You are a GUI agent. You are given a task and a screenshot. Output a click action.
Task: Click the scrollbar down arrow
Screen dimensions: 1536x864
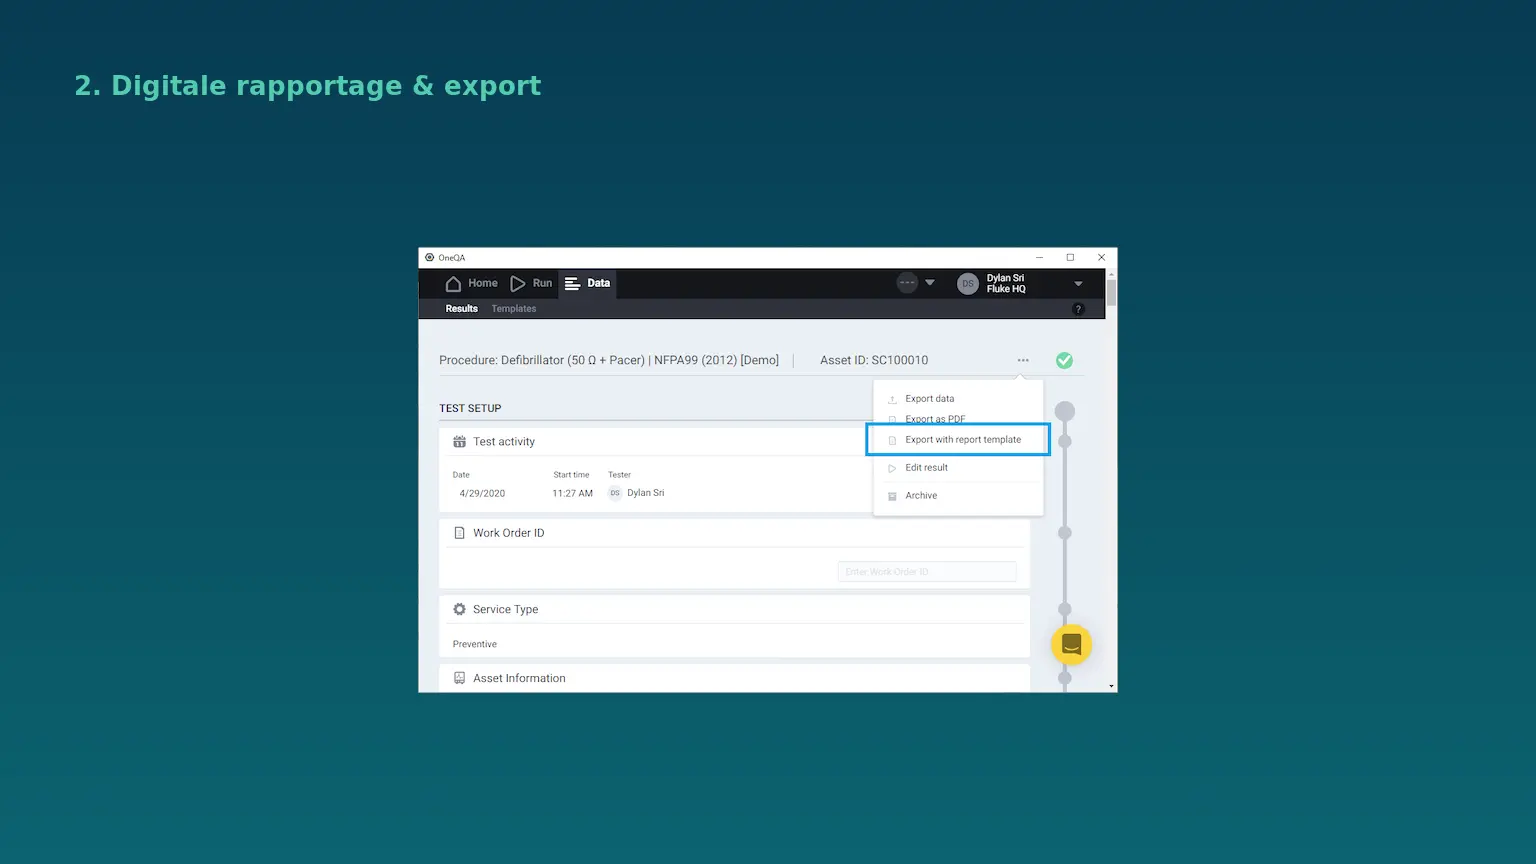click(x=1111, y=686)
